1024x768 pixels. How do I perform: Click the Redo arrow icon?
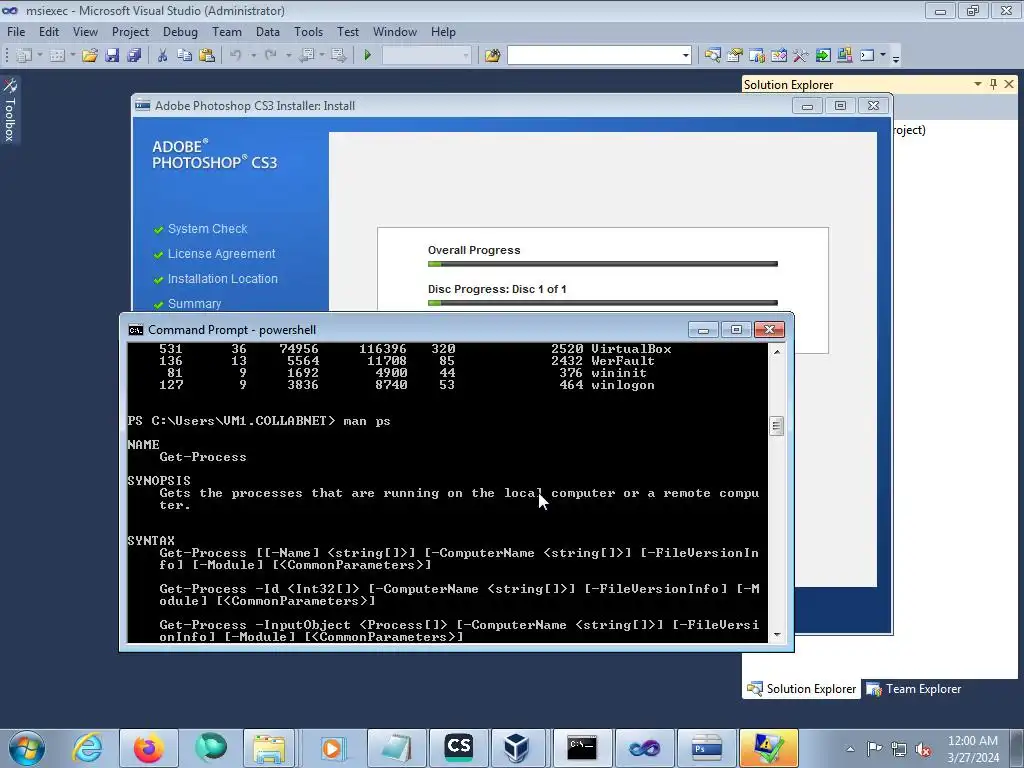pos(270,56)
